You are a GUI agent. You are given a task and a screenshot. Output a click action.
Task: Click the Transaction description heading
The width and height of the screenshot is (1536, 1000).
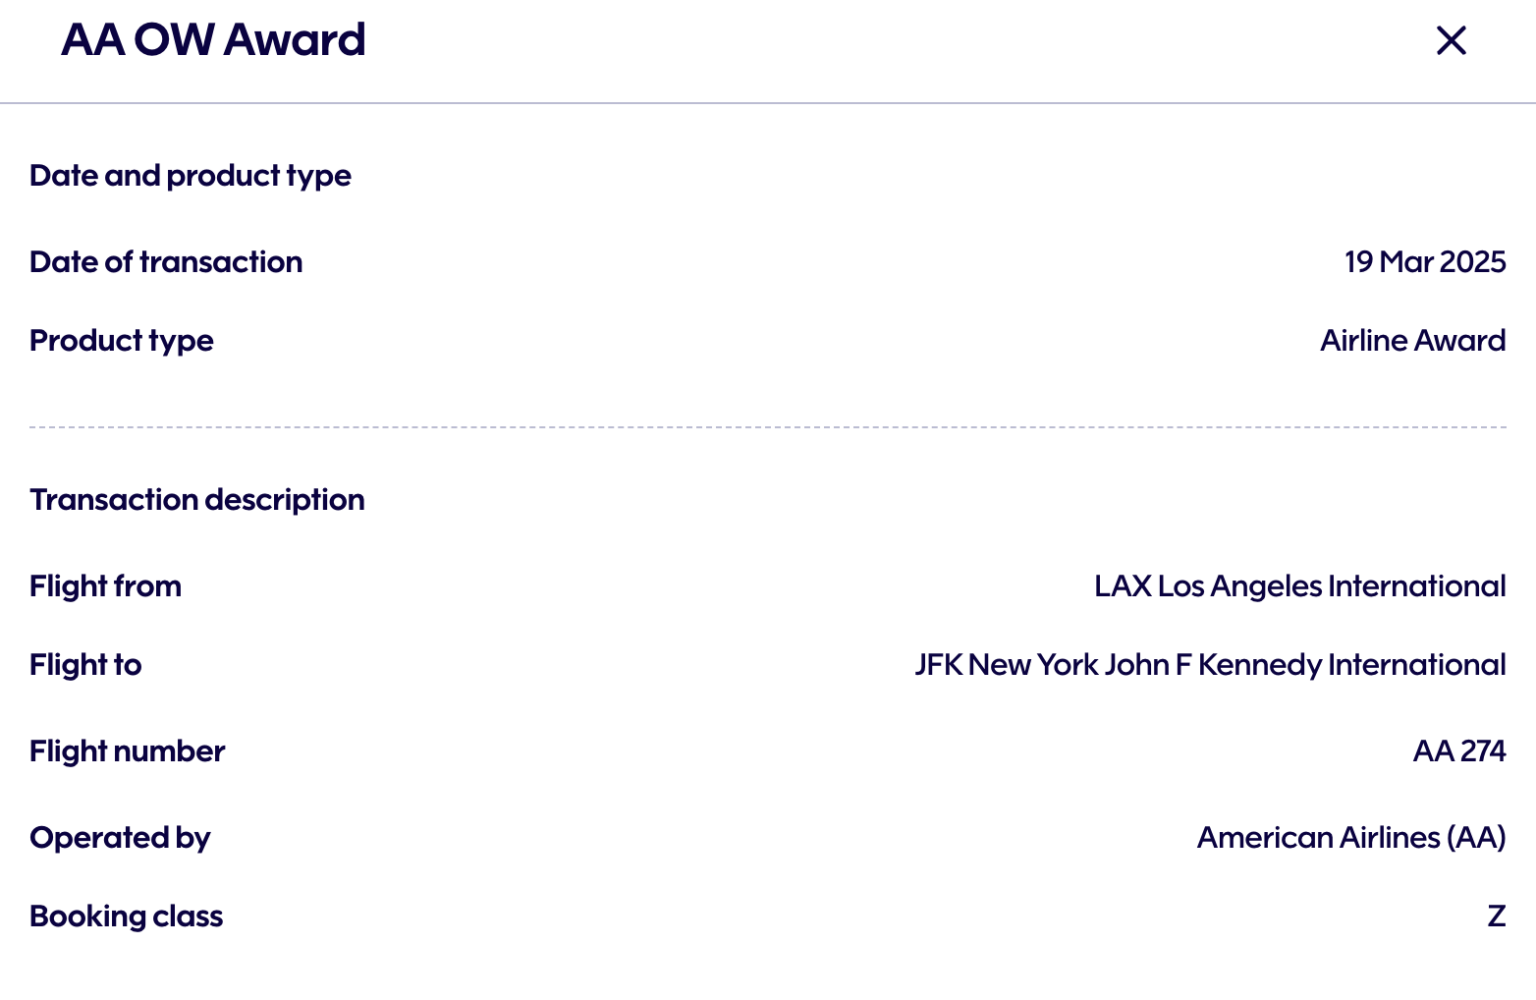197,500
